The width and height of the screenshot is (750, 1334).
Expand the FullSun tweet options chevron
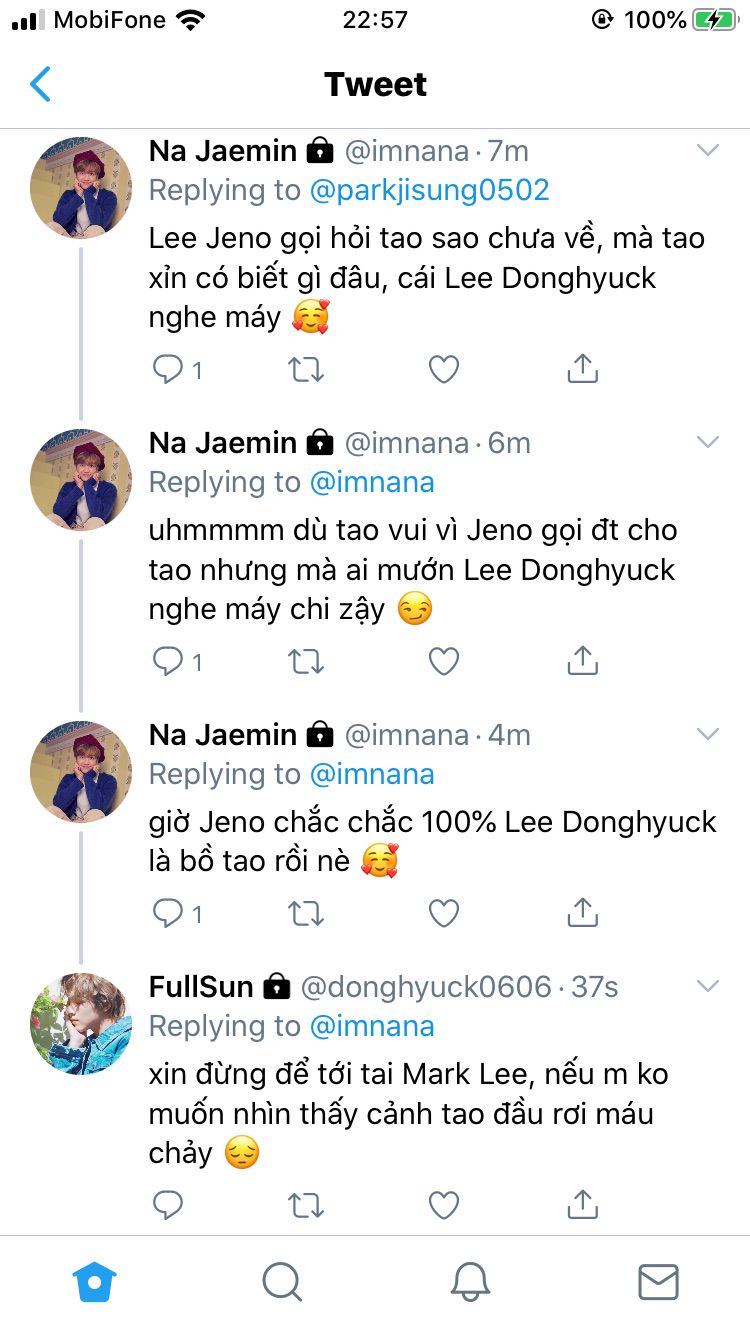(707, 987)
